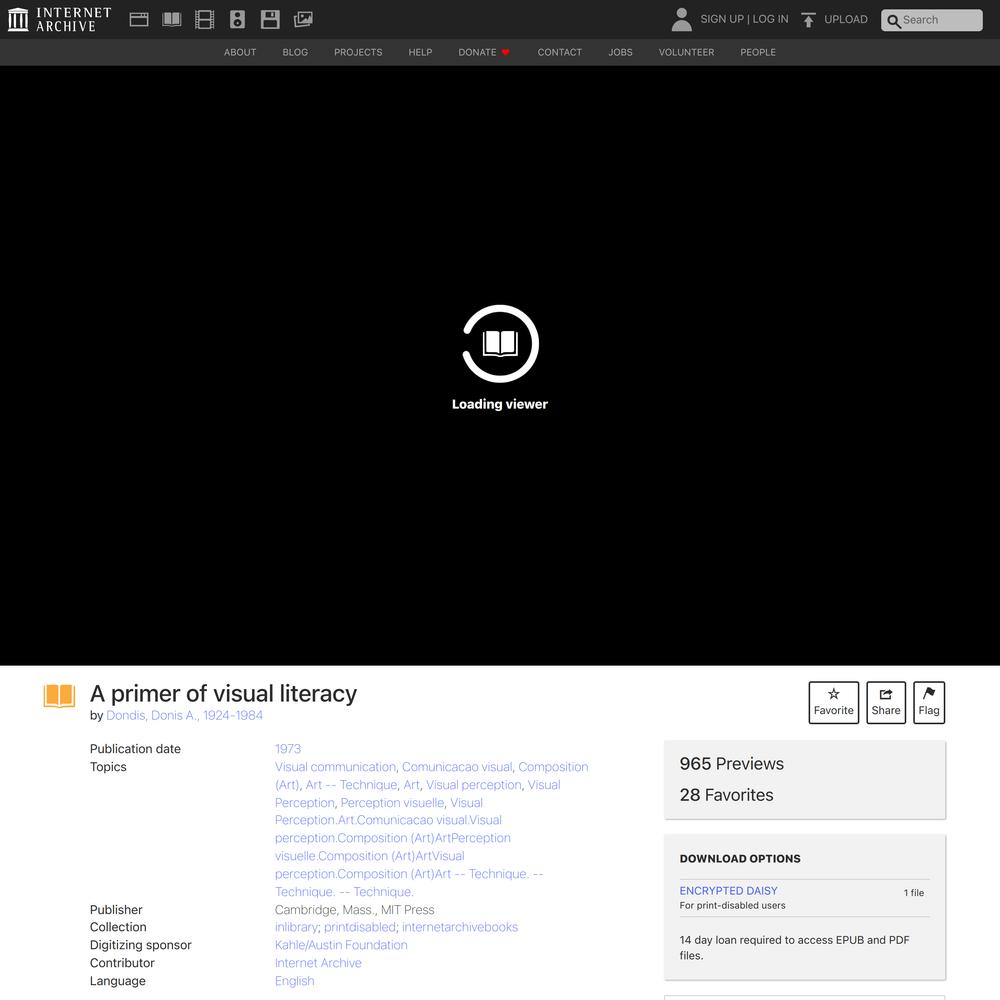Click the "Cambridge, Mass., MIT Press" publisher text
Viewport: 1000px width, 1000px height.
coord(355,909)
